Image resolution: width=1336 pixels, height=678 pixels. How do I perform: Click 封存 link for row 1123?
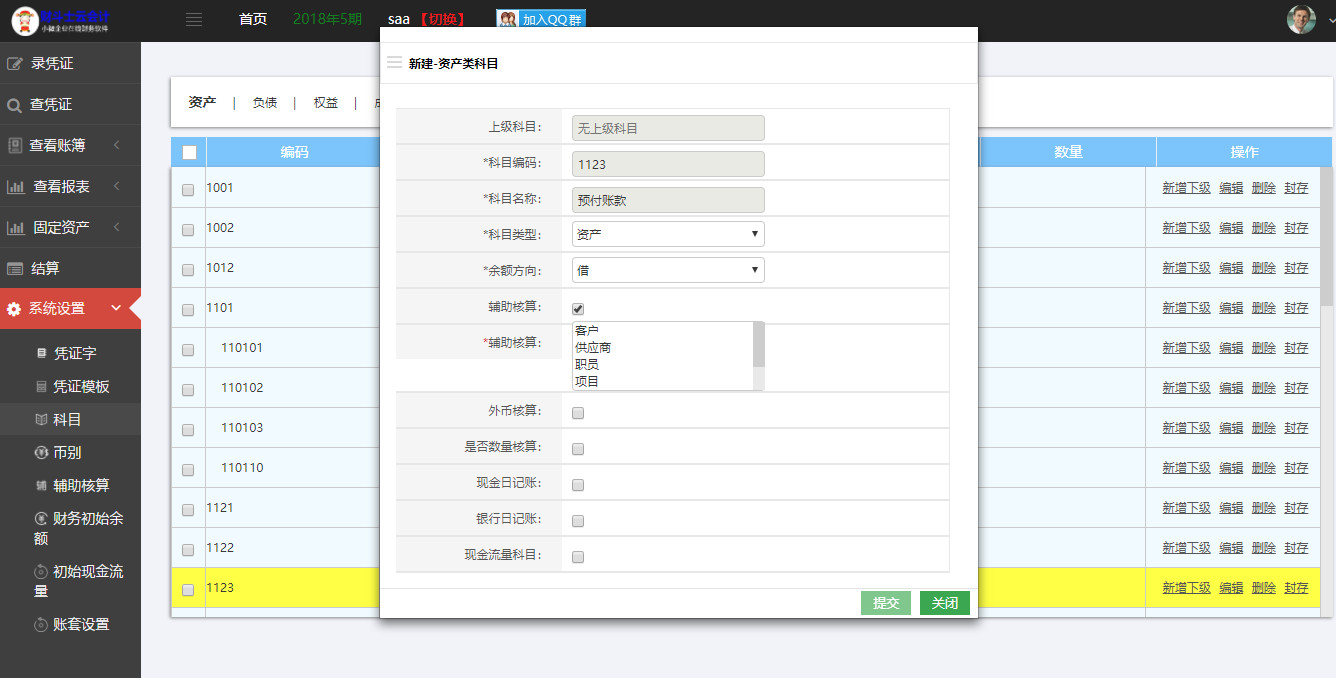click(1296, 588)
